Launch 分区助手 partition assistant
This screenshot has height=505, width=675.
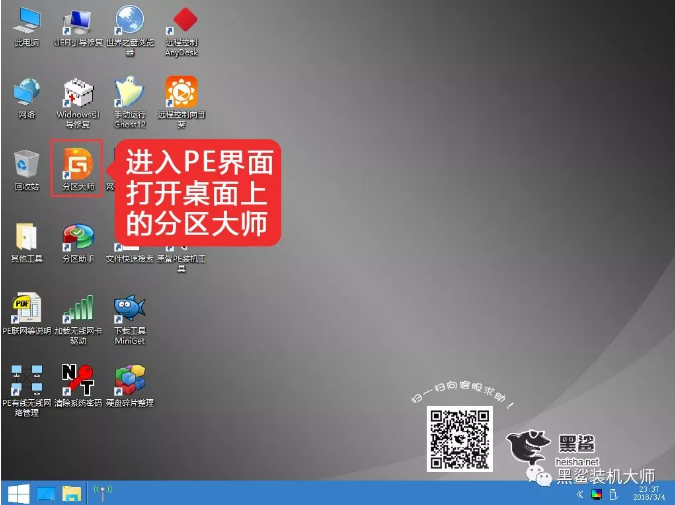click(78, 236)
